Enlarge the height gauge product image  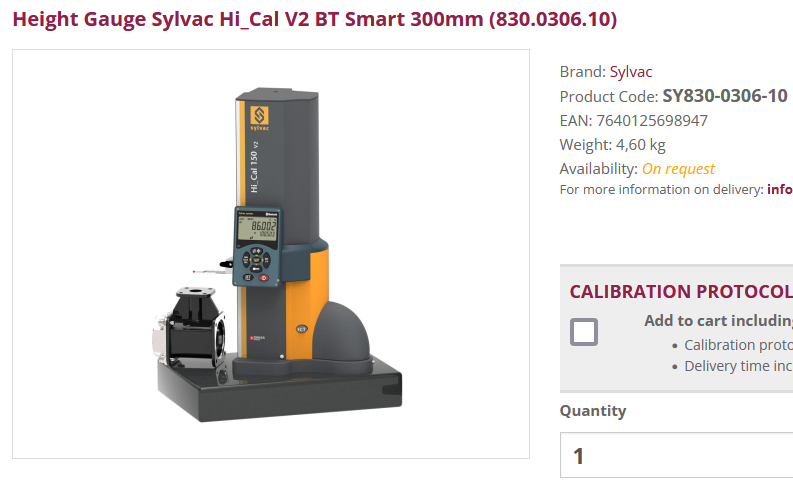[271, 254]
